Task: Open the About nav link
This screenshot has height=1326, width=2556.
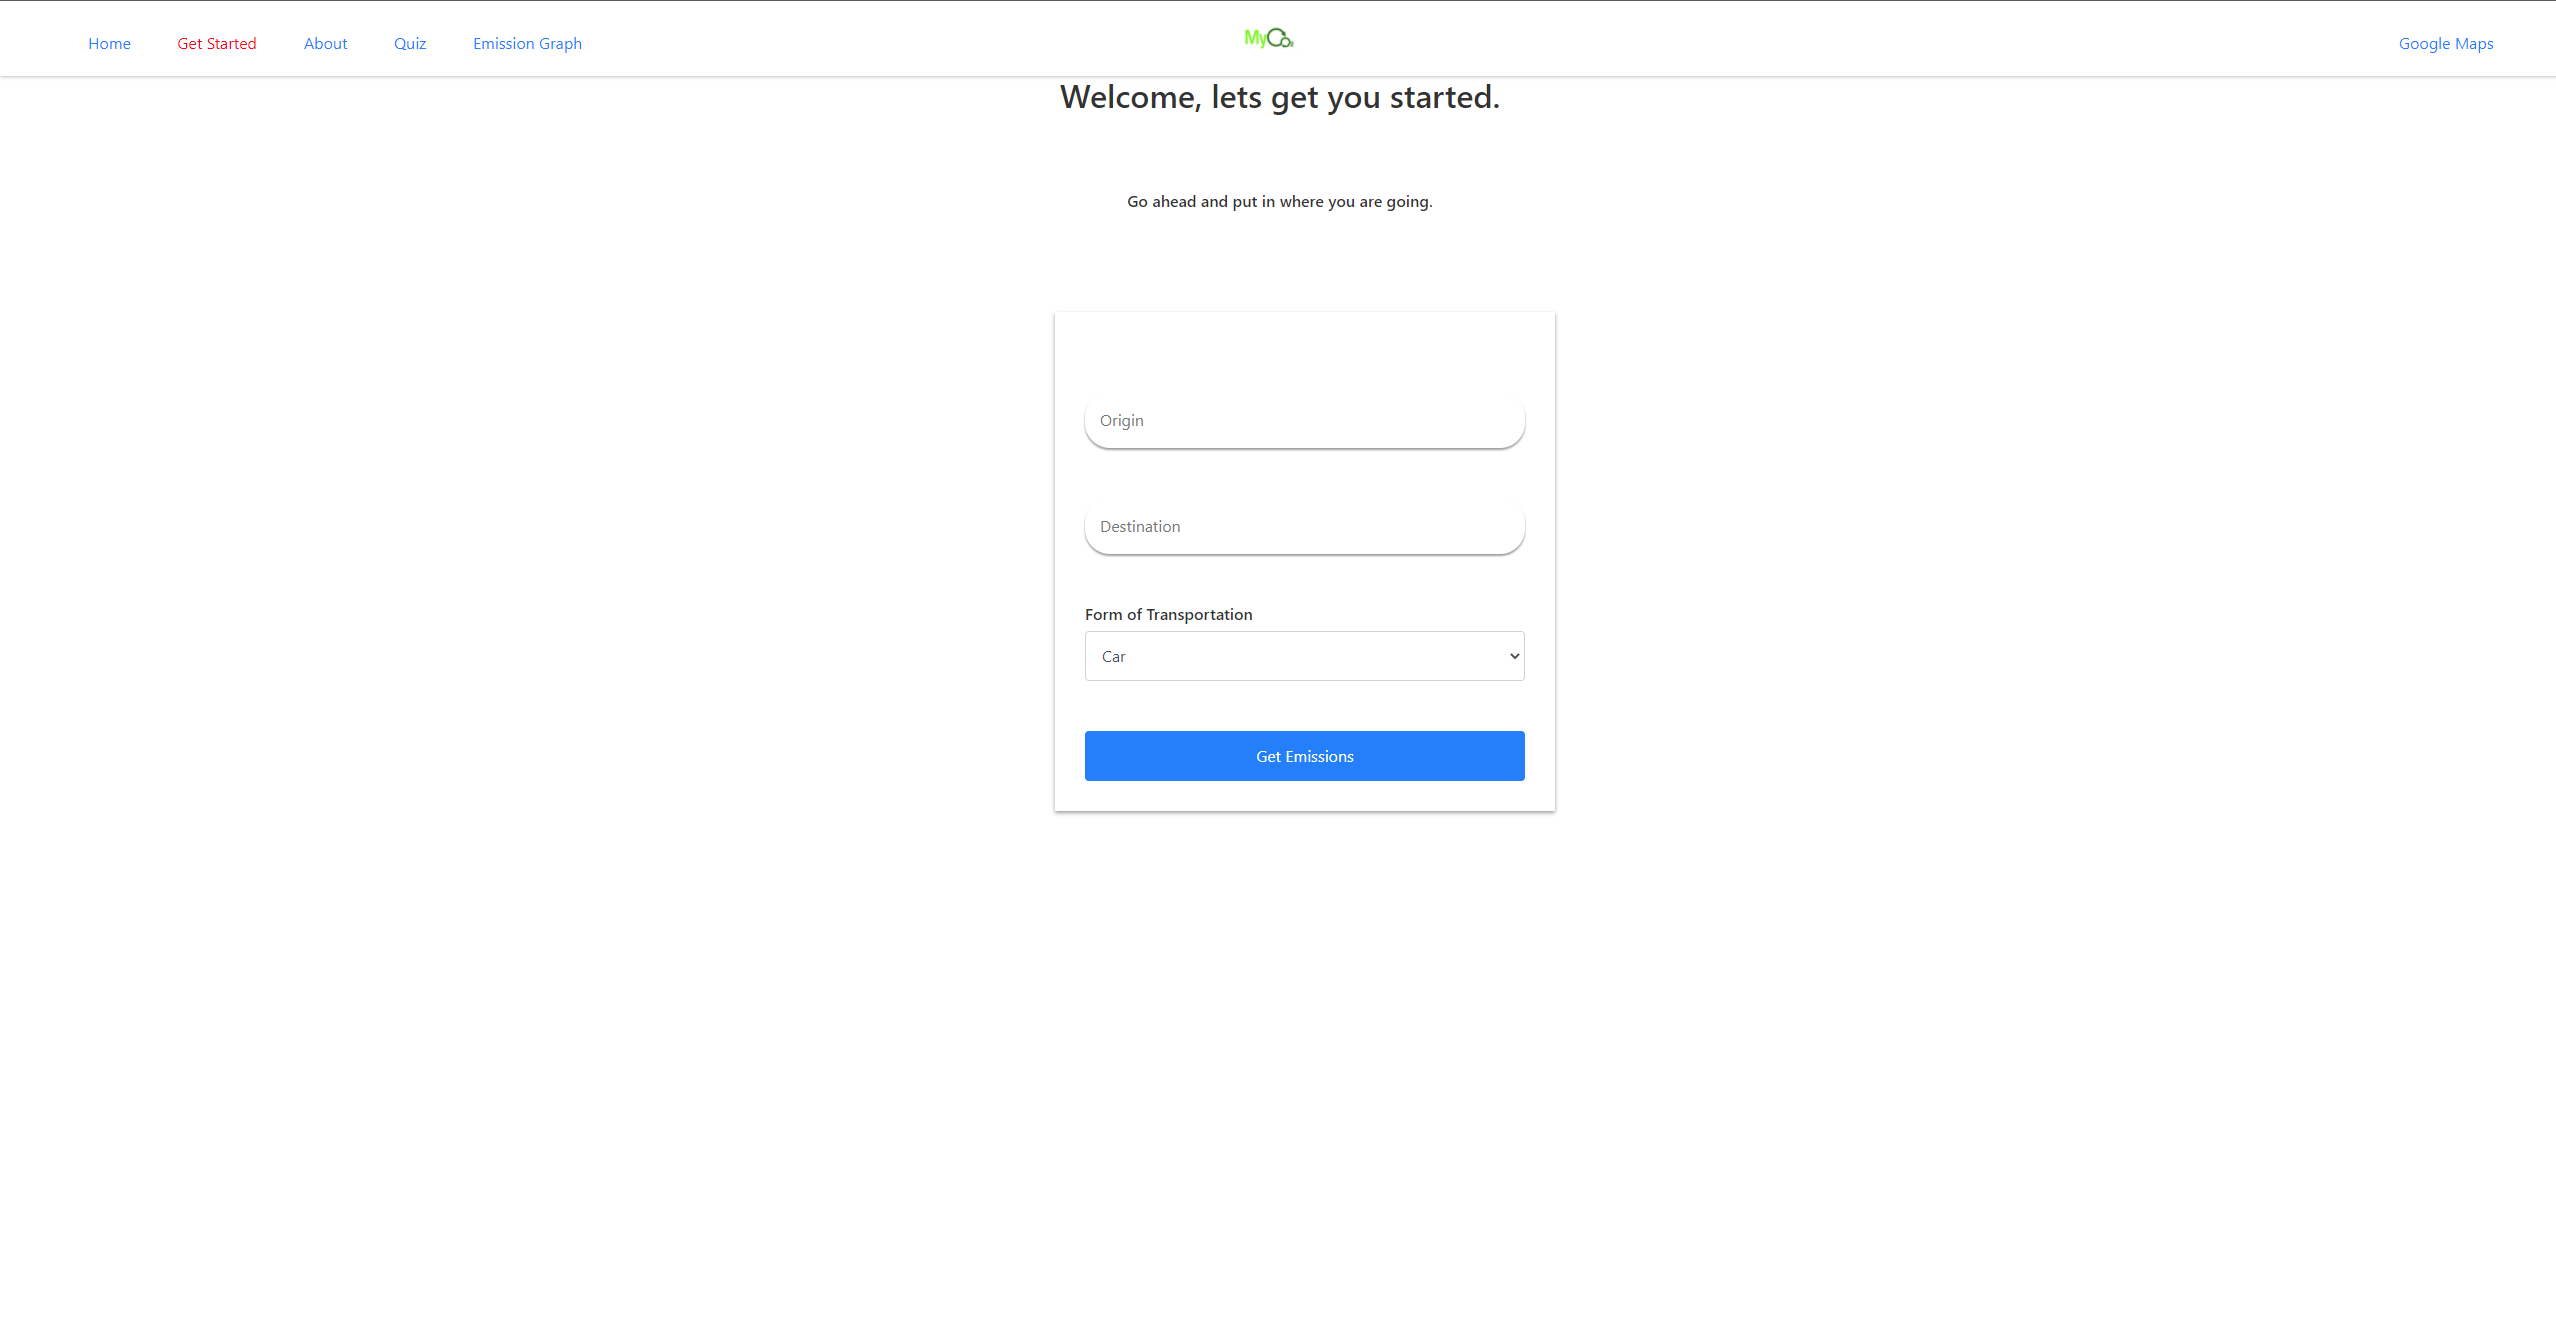Action: 325,43
